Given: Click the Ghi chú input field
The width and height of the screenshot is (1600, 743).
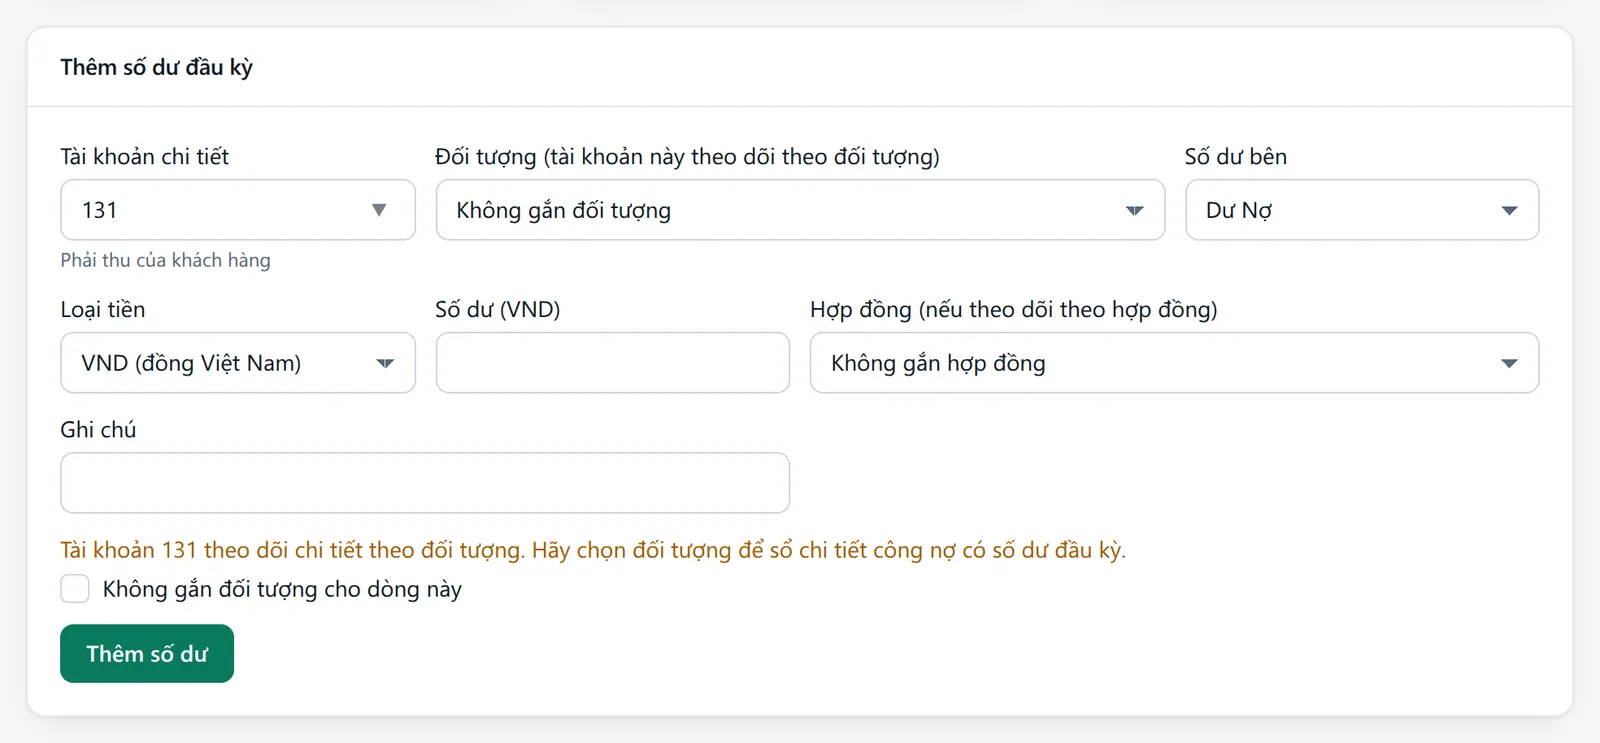Looking at the screenshot, I should [x=425, y=483].
